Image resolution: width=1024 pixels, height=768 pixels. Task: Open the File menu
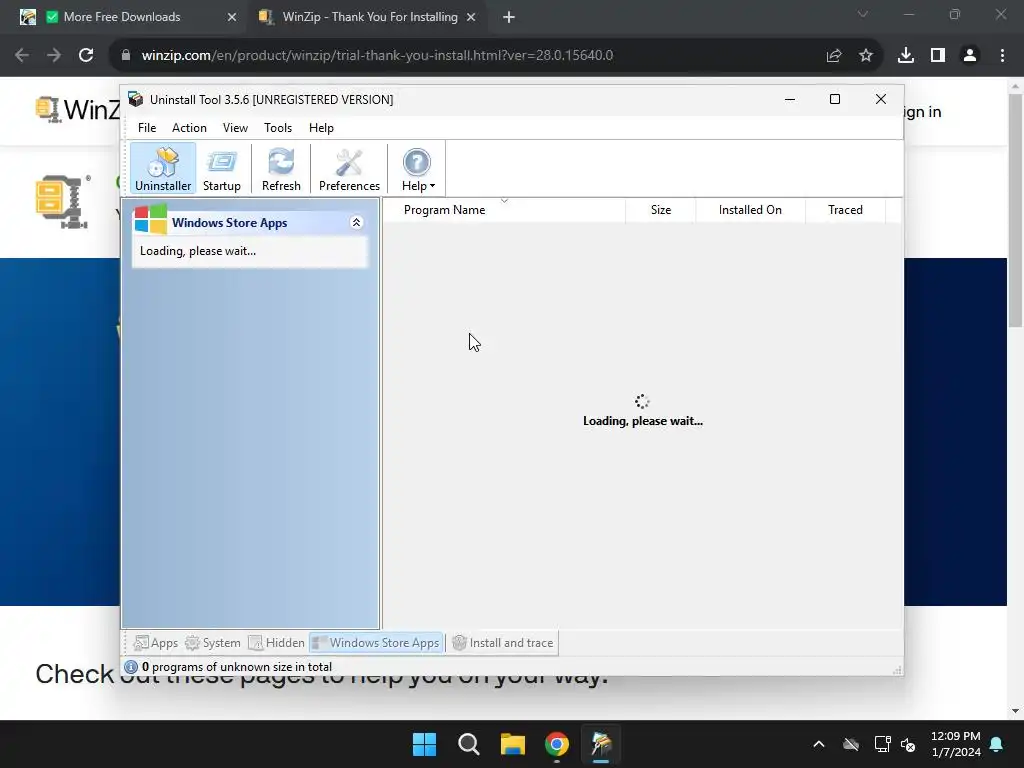click(147, 128)
